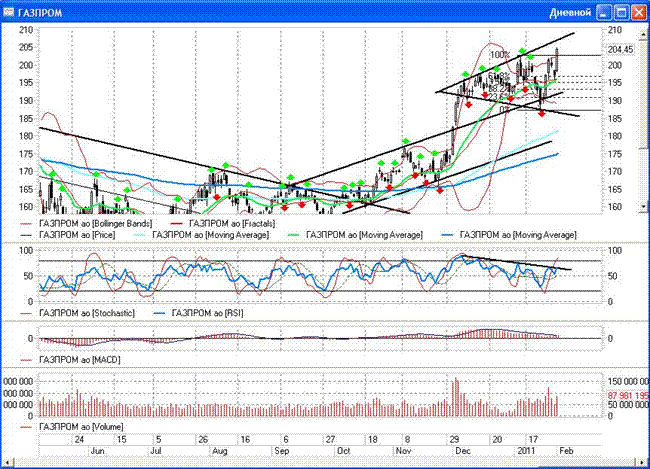
Task: Click the 210 label on left price axis
Action: 26,30
